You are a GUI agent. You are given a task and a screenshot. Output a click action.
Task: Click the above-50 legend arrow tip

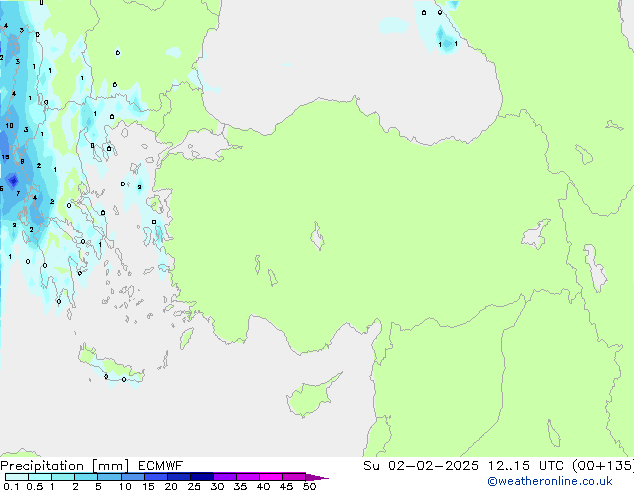coord(317,477)
